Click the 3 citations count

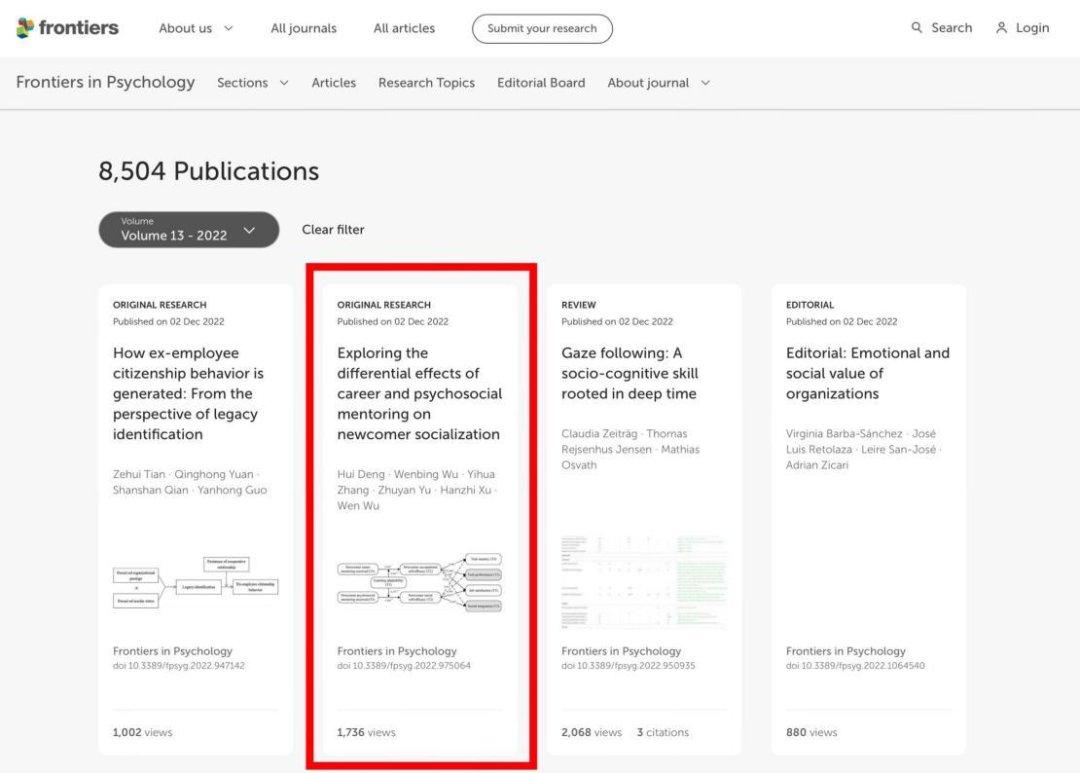[663, 732]
